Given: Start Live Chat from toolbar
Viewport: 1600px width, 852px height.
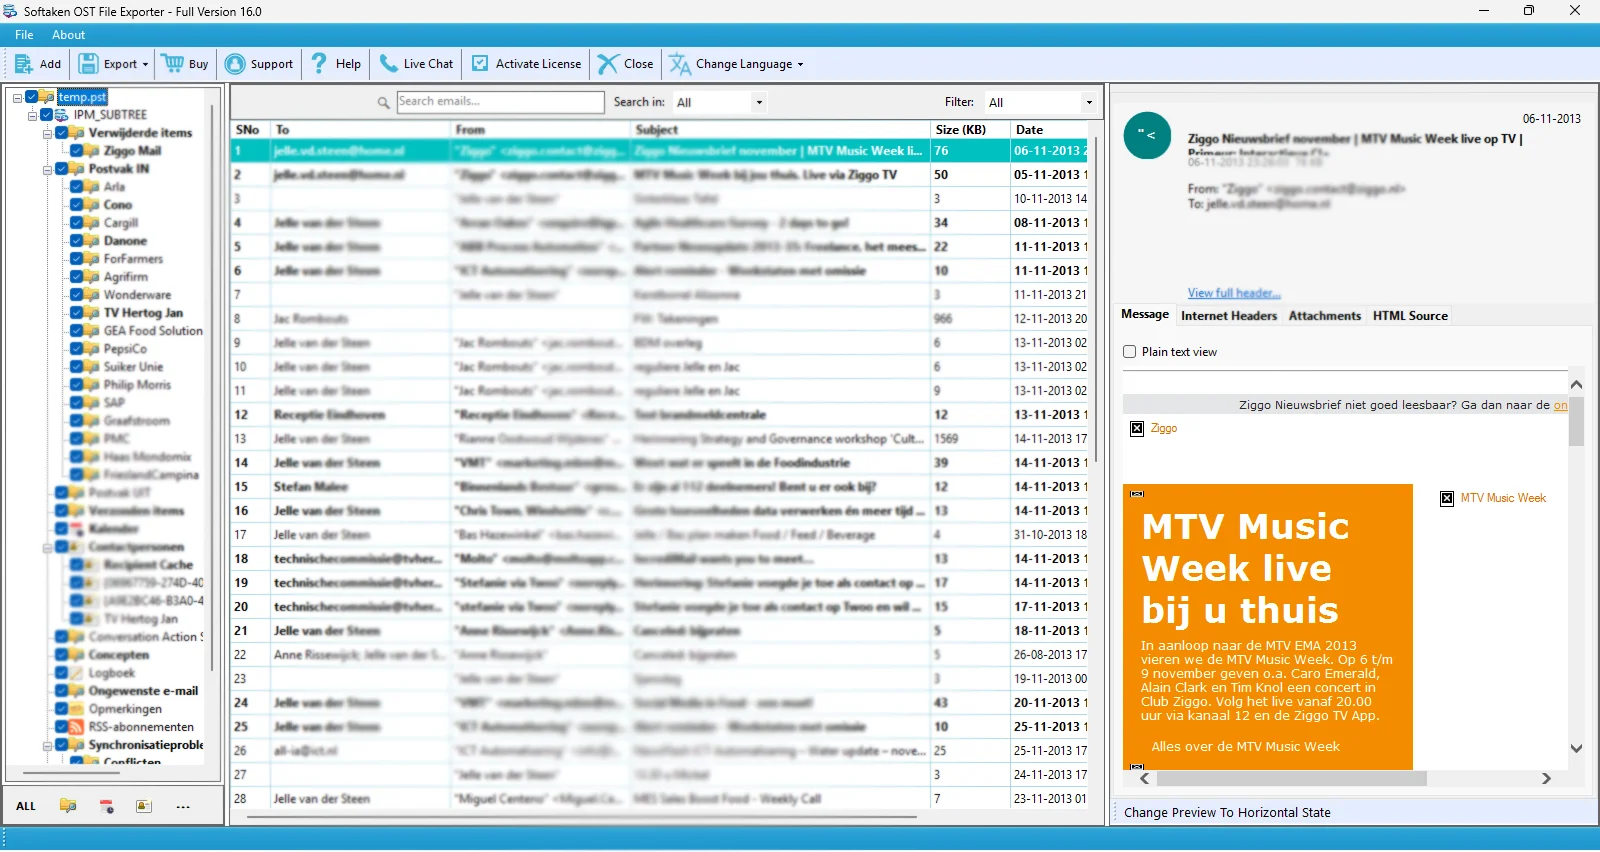Looking at the screenshot, I should (x=416, y=64).
